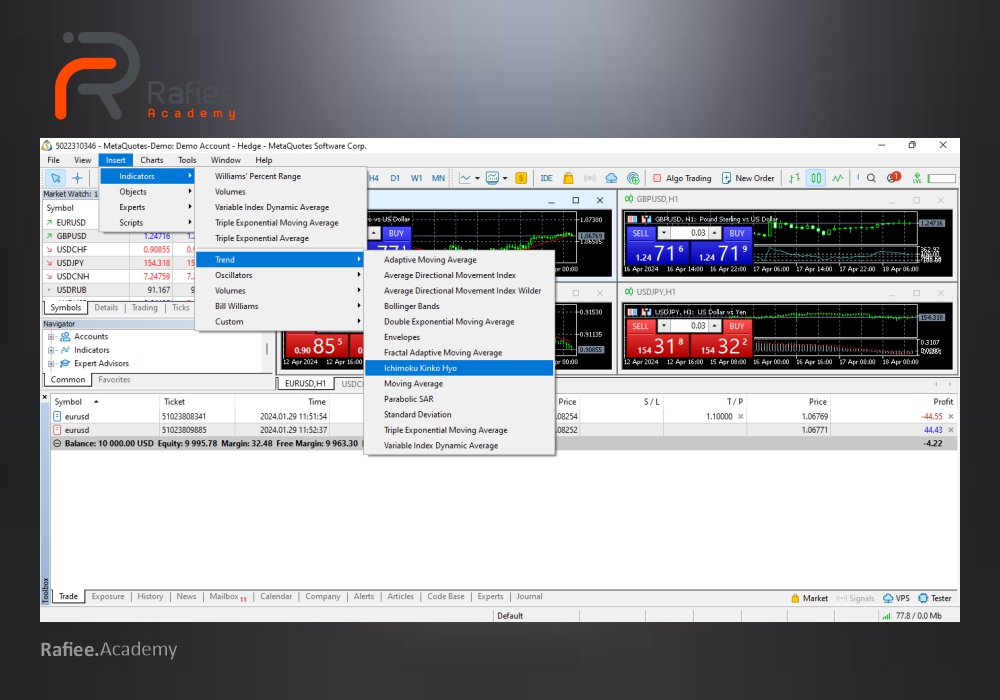This screenshot has width=1000, height=700.
Task: Expand the Custom indicators submenu
Action: [x=280, y=321]
